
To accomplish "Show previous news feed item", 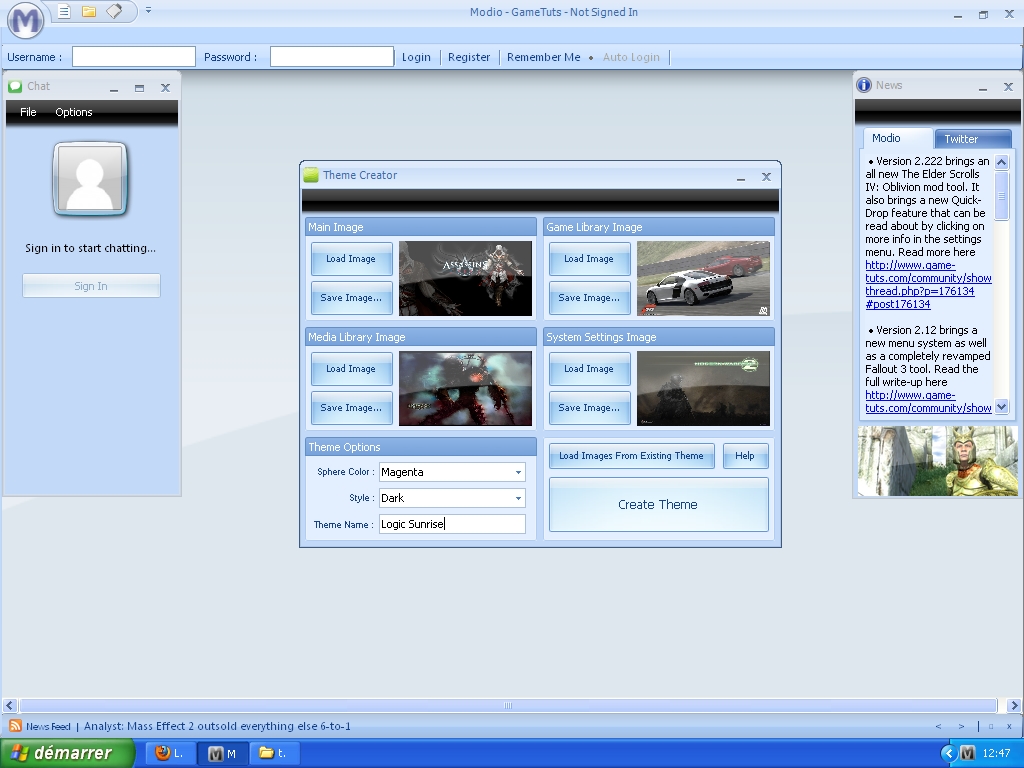I will point(938,726).
